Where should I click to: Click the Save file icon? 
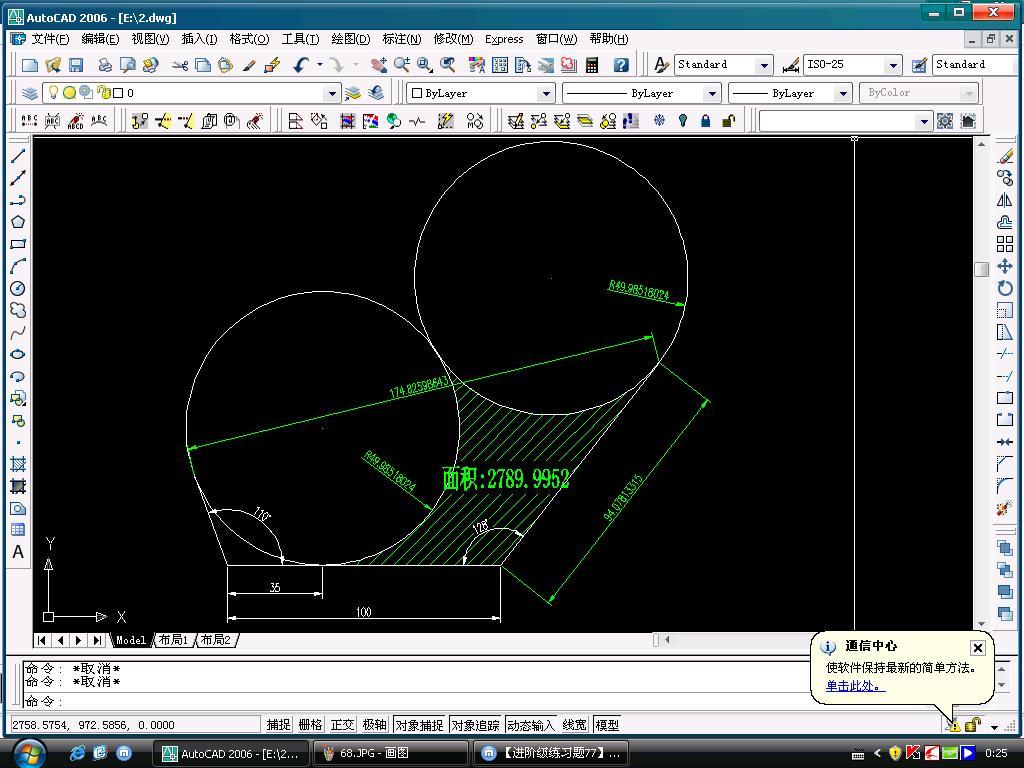pyautogui.click(x=76, y=65)
